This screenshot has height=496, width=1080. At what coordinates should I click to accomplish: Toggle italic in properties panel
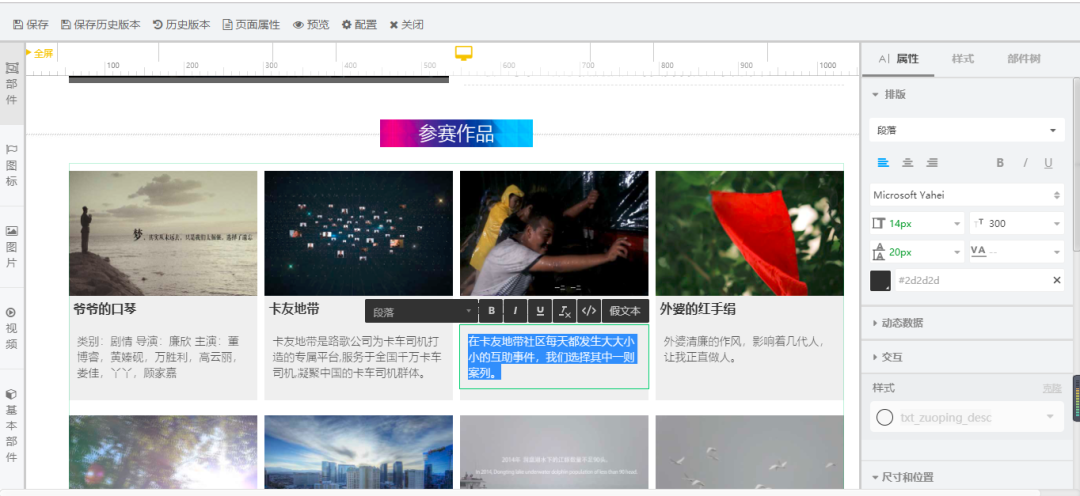(1025, 163)
